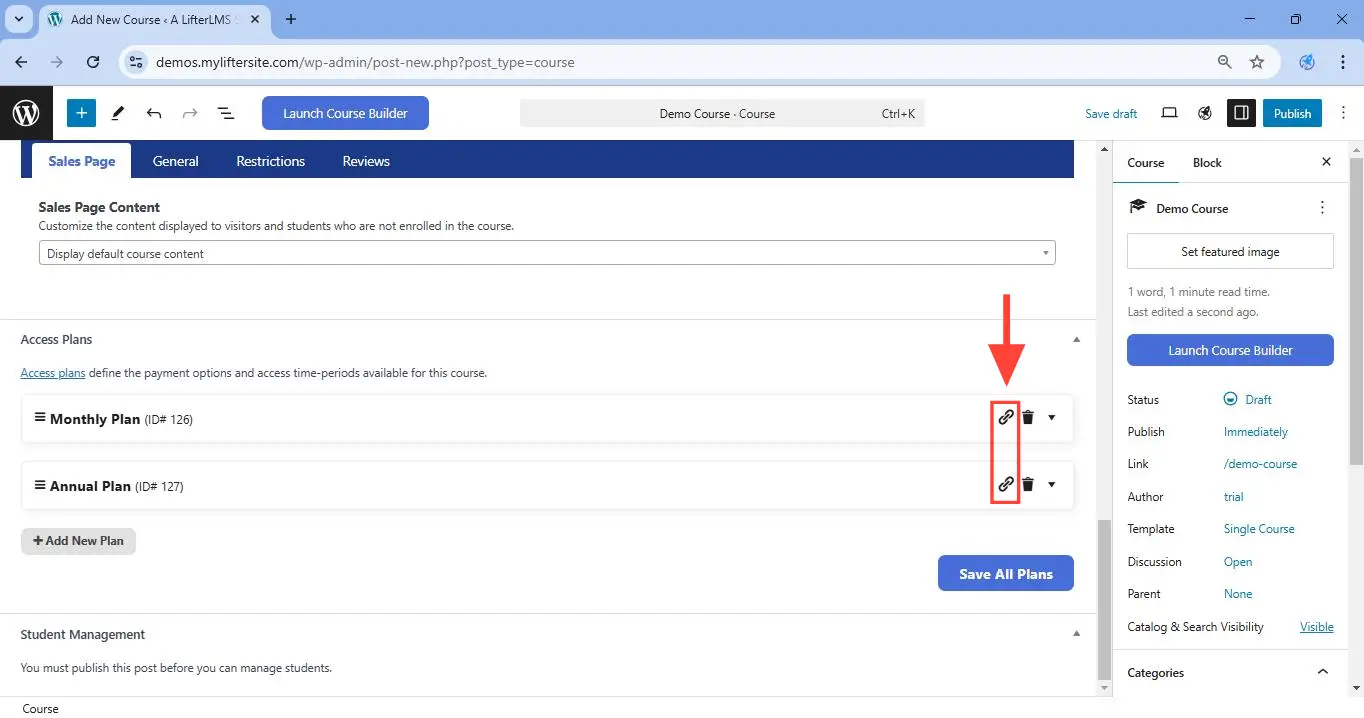Change Discussion setting Open
This screenshot has height=718, width=1364.
[x=1238, y=561]
